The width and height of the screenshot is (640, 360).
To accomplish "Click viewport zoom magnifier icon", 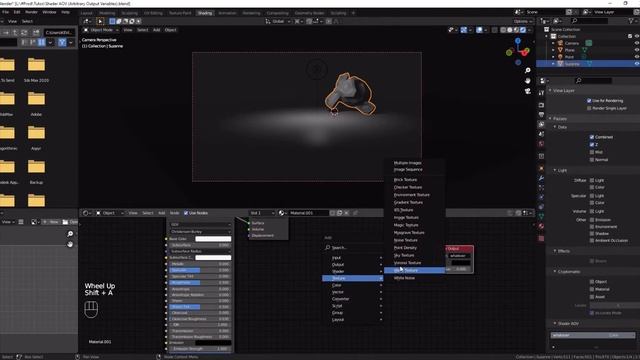I will [x=527, y=71].
